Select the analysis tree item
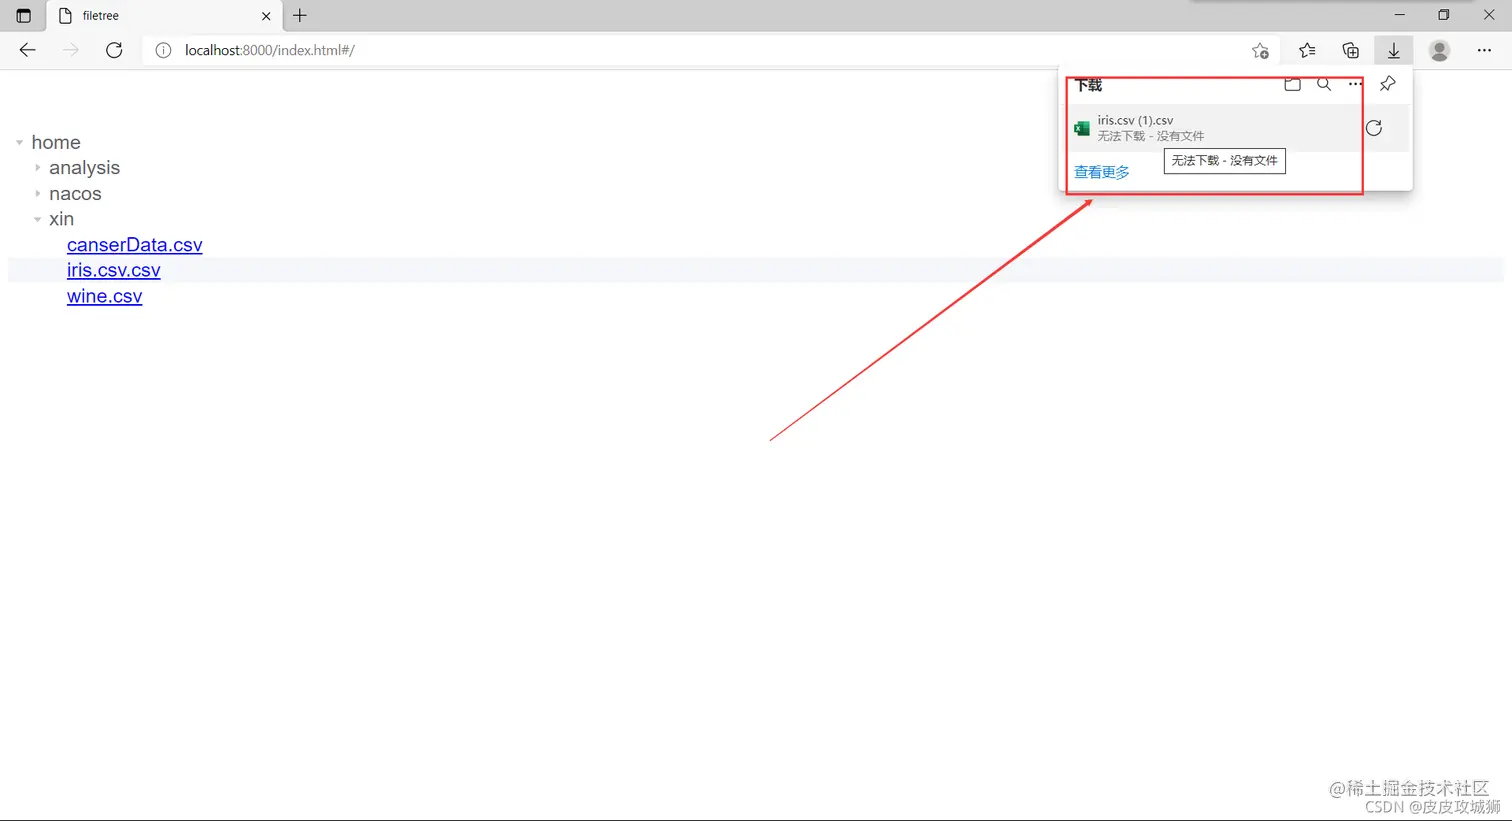The width and height of the screenshot is (1512, 821). point(84,168)
